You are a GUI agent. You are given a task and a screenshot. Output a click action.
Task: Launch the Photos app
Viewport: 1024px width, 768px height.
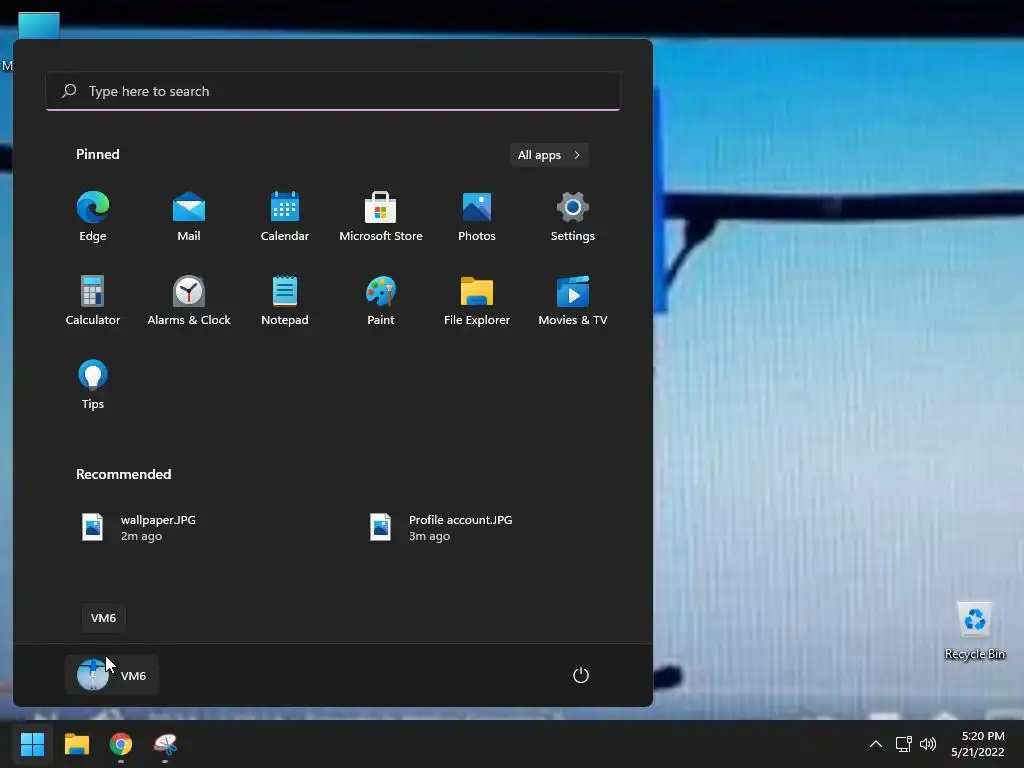477,216
